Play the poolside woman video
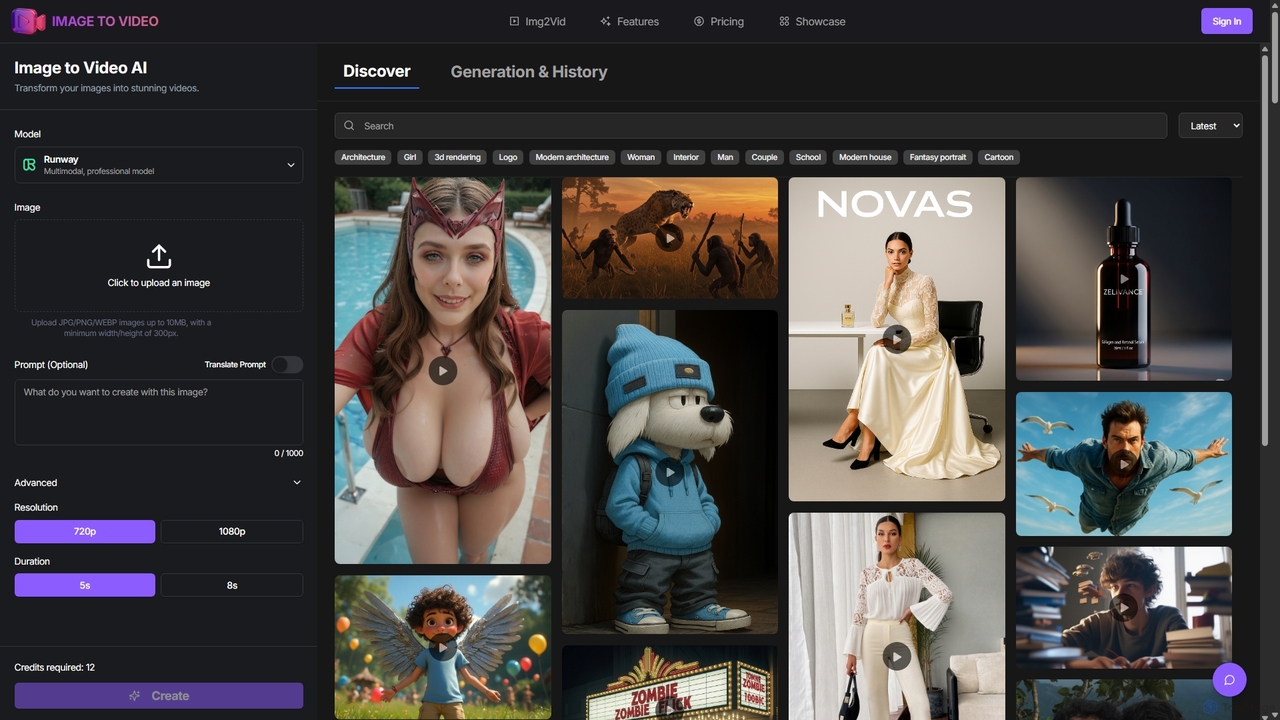Image resolution: width=1280 pixels, height=720 pixels. tap(443, 371)
